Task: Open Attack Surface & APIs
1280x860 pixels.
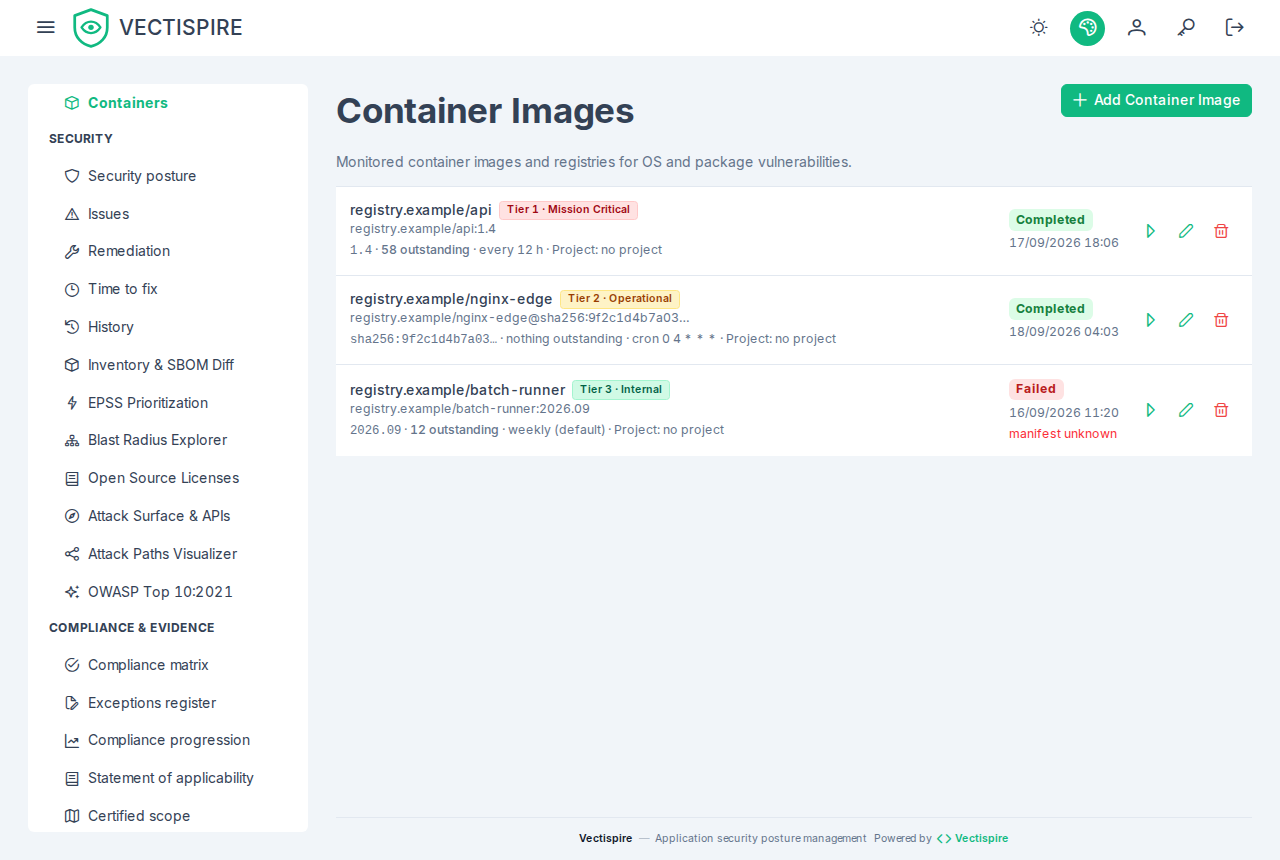Action: [168, 516]
